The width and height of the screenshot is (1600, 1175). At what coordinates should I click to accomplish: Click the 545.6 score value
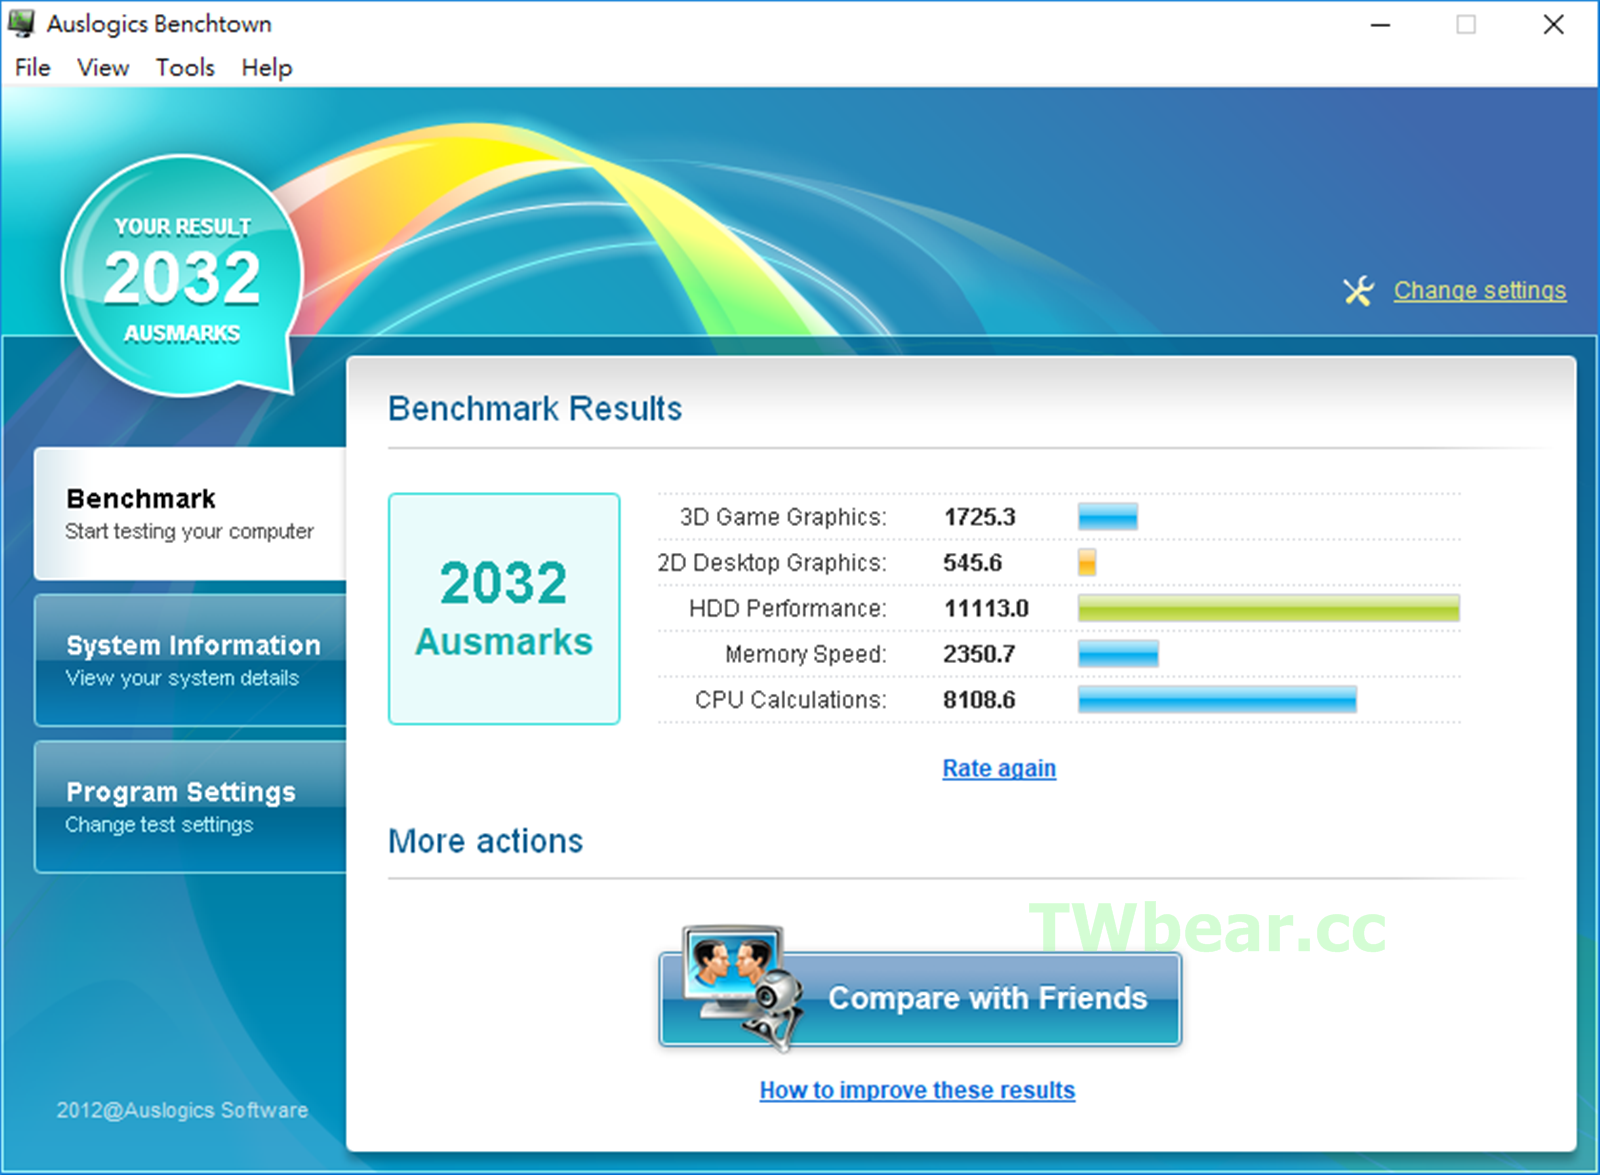point(972,563)
